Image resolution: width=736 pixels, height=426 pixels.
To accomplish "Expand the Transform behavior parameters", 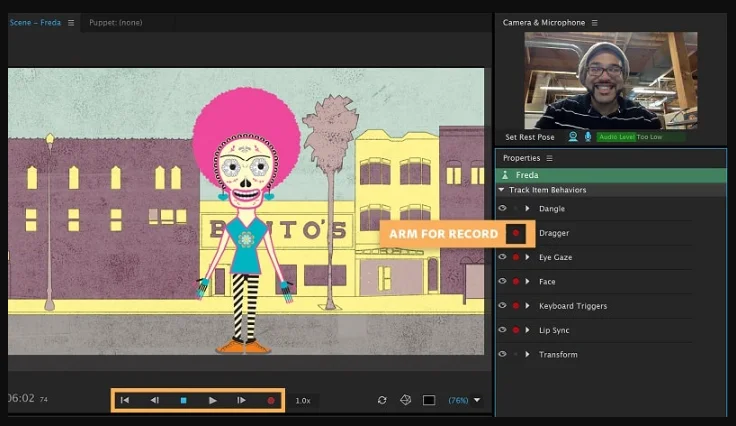I will 528,354.
